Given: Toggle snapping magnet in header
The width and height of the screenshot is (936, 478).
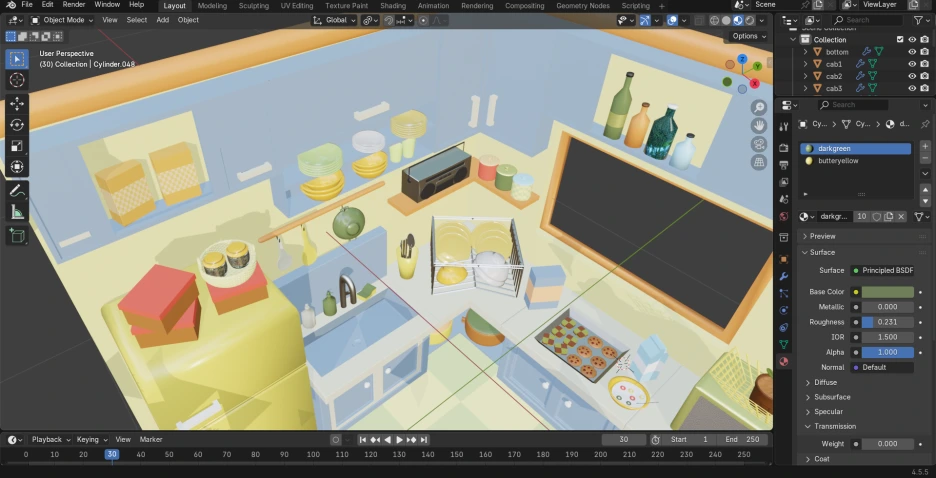Looking at the screenshot, I should (389, 20).
